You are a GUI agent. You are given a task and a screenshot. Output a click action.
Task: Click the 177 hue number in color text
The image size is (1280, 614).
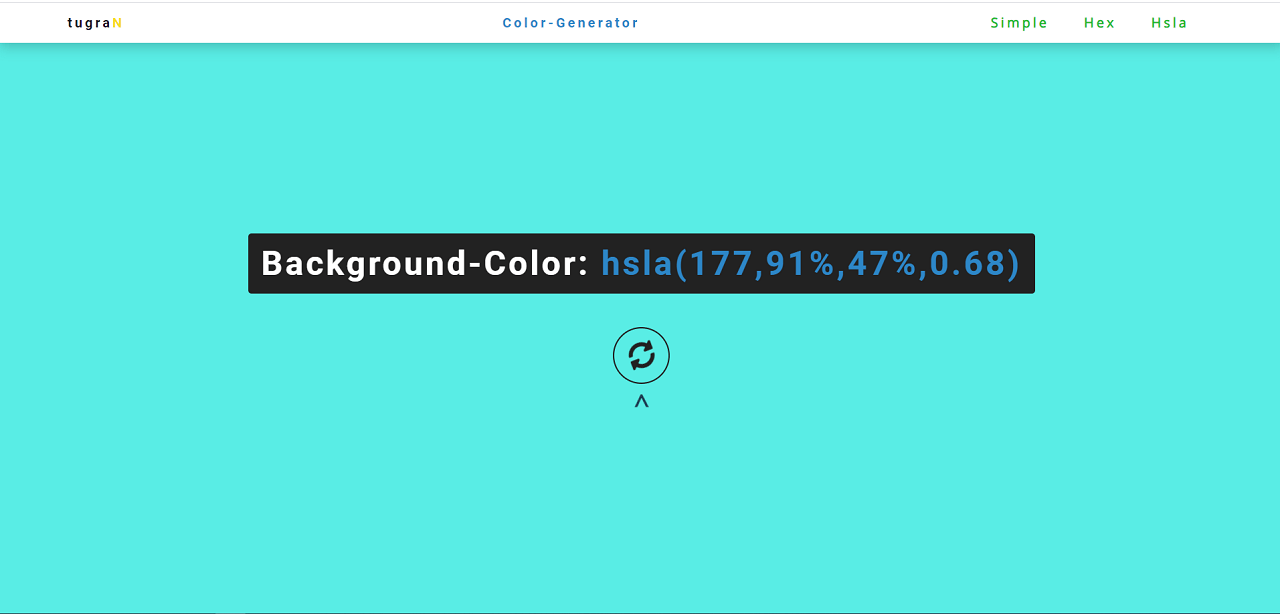click(x=720, y=264)
